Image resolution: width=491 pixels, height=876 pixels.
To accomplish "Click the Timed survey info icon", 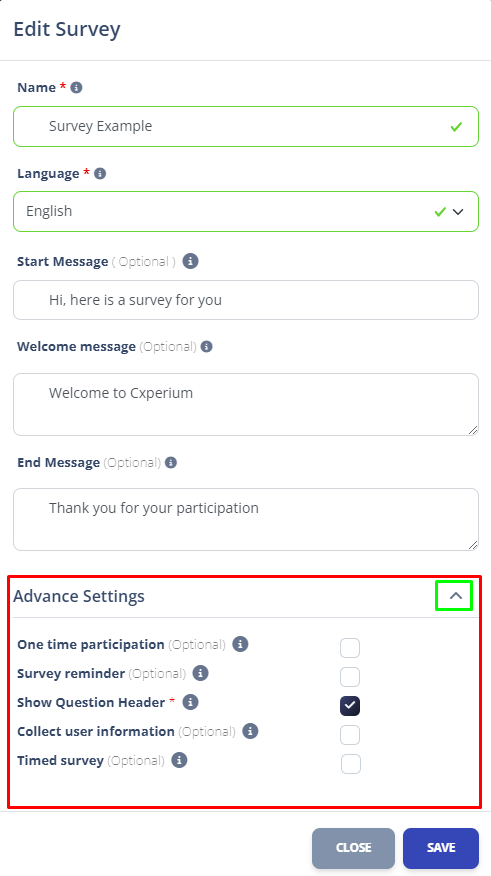I will tap(179, 760).
